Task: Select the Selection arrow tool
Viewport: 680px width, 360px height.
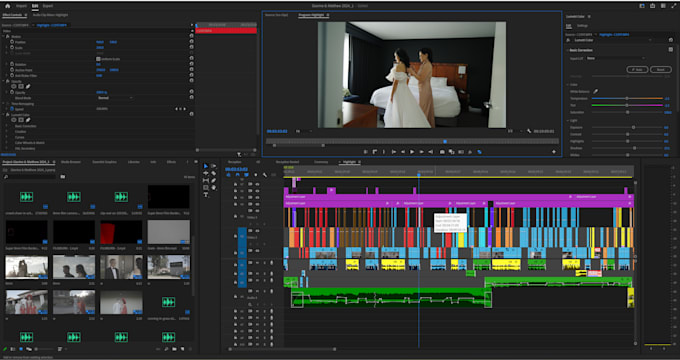Action: 206,167
